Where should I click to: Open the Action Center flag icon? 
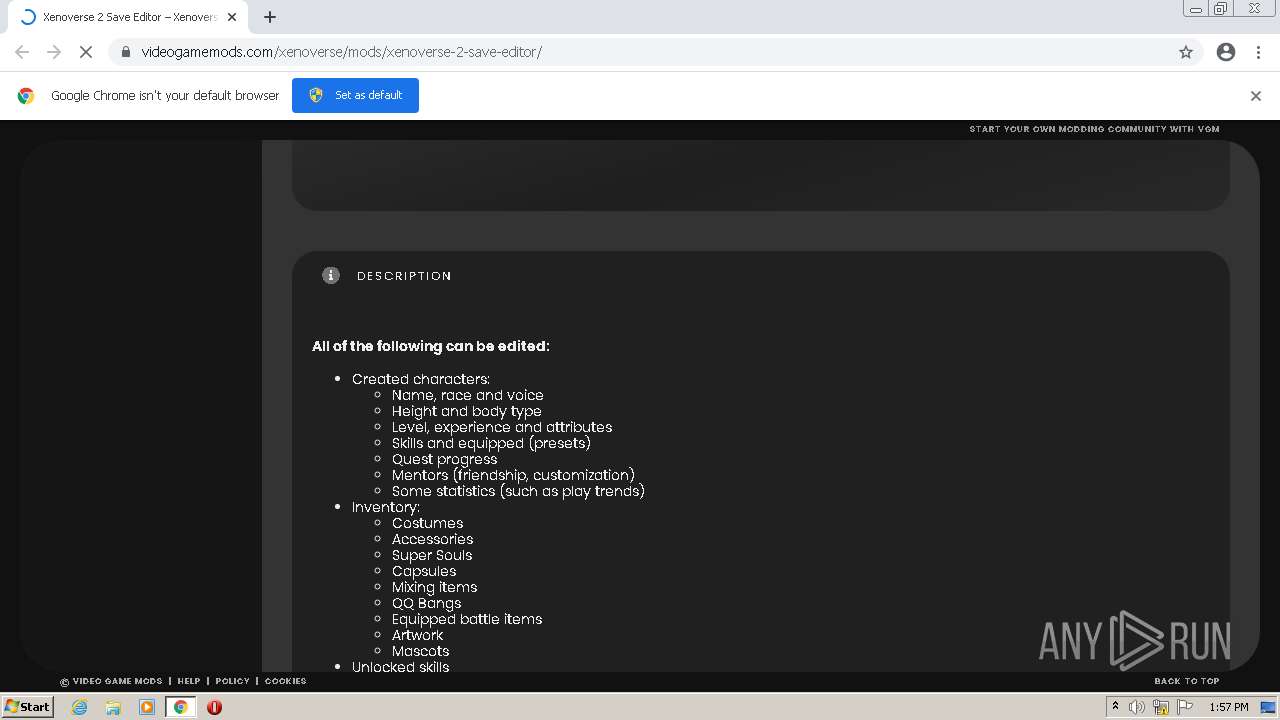[x=1185, y=707]
